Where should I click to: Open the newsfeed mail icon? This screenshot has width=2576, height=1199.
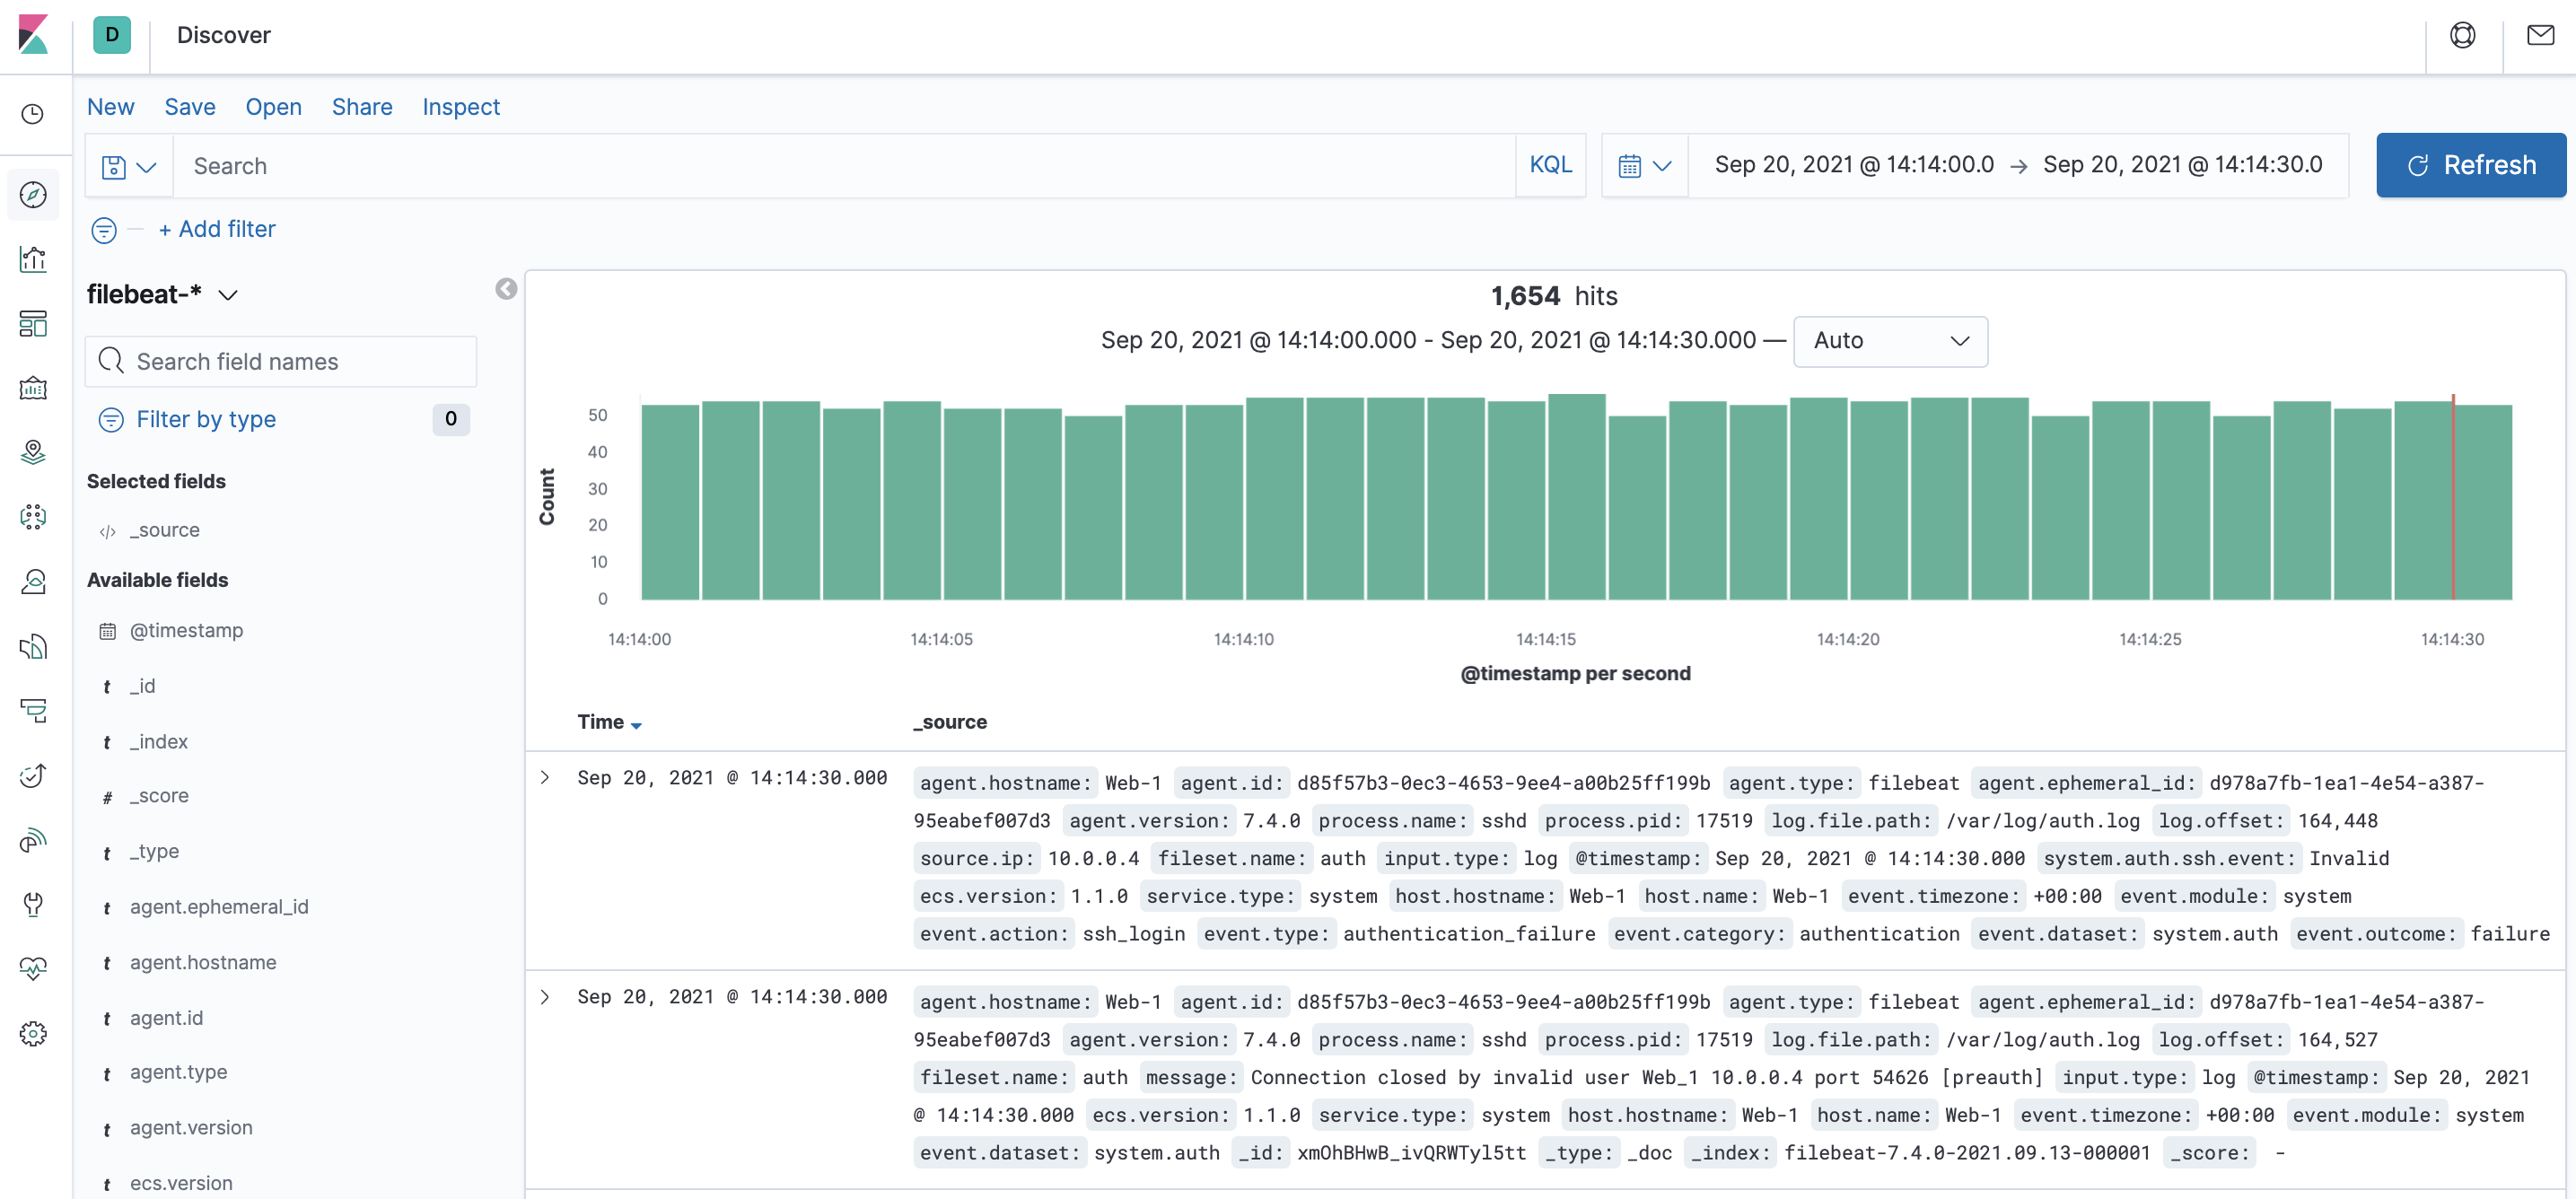[x=2540, y=36]
